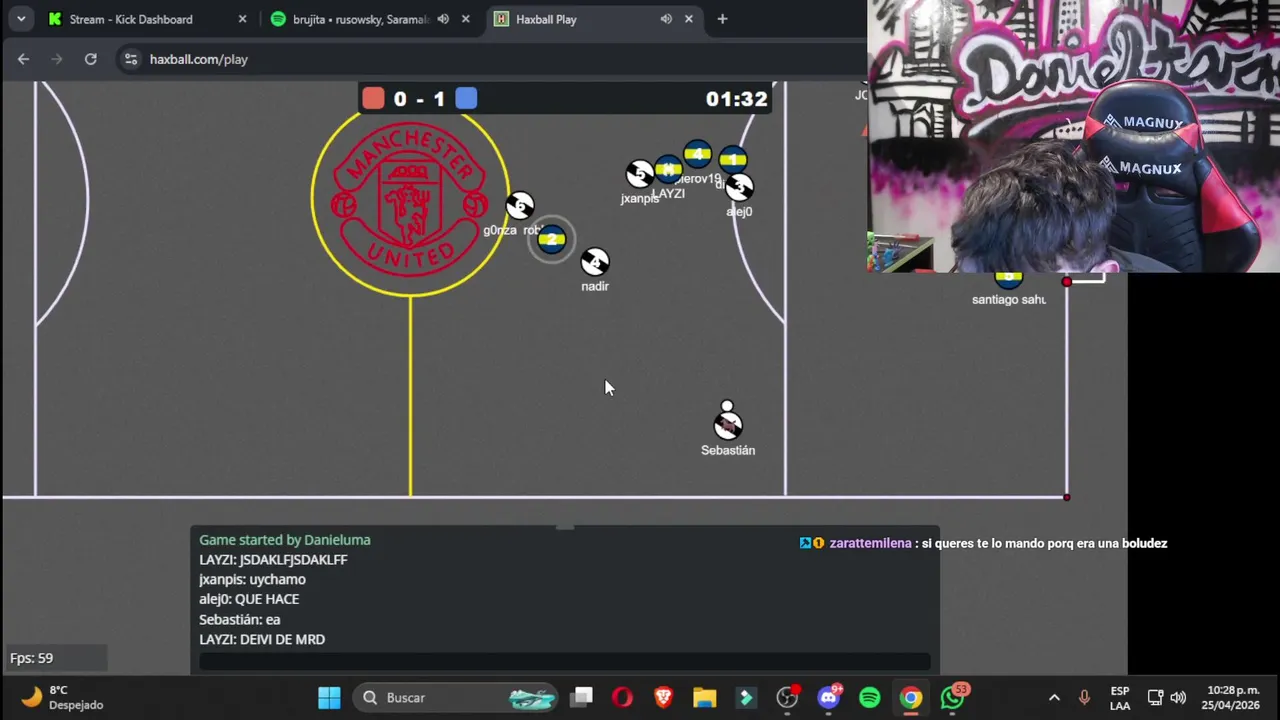
Task: Go forward in browser history
Action: pos(57,59)
